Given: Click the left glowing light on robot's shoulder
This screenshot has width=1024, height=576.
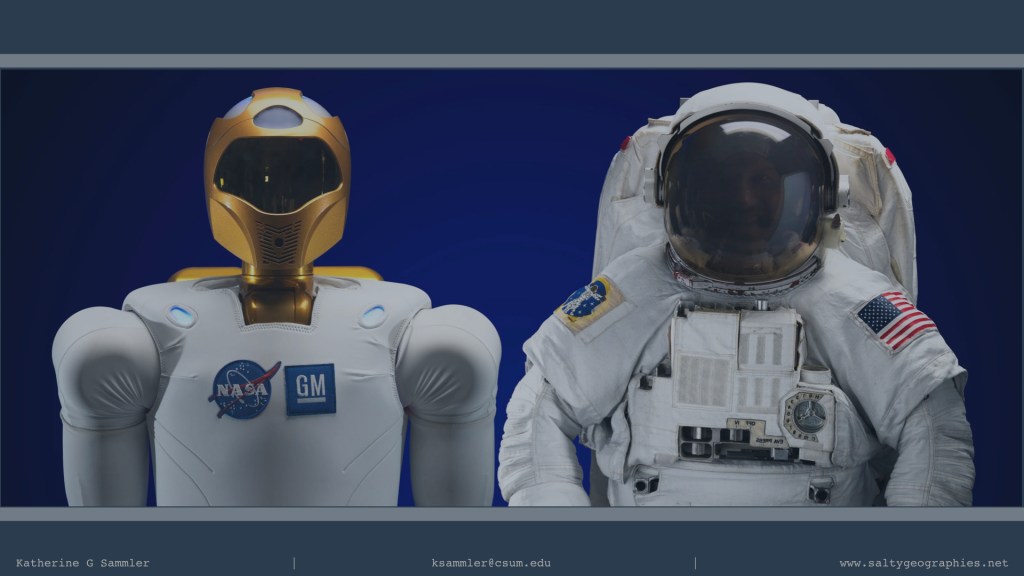Looking at the screenshot, I should pyautogui.click(x=182, y=317).
